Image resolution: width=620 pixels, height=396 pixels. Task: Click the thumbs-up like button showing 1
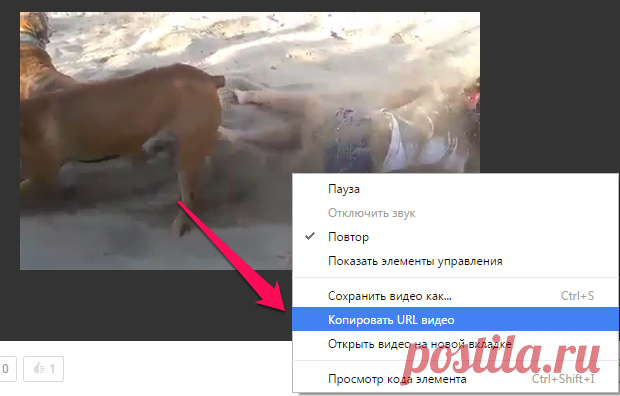[x=43, y=369]
